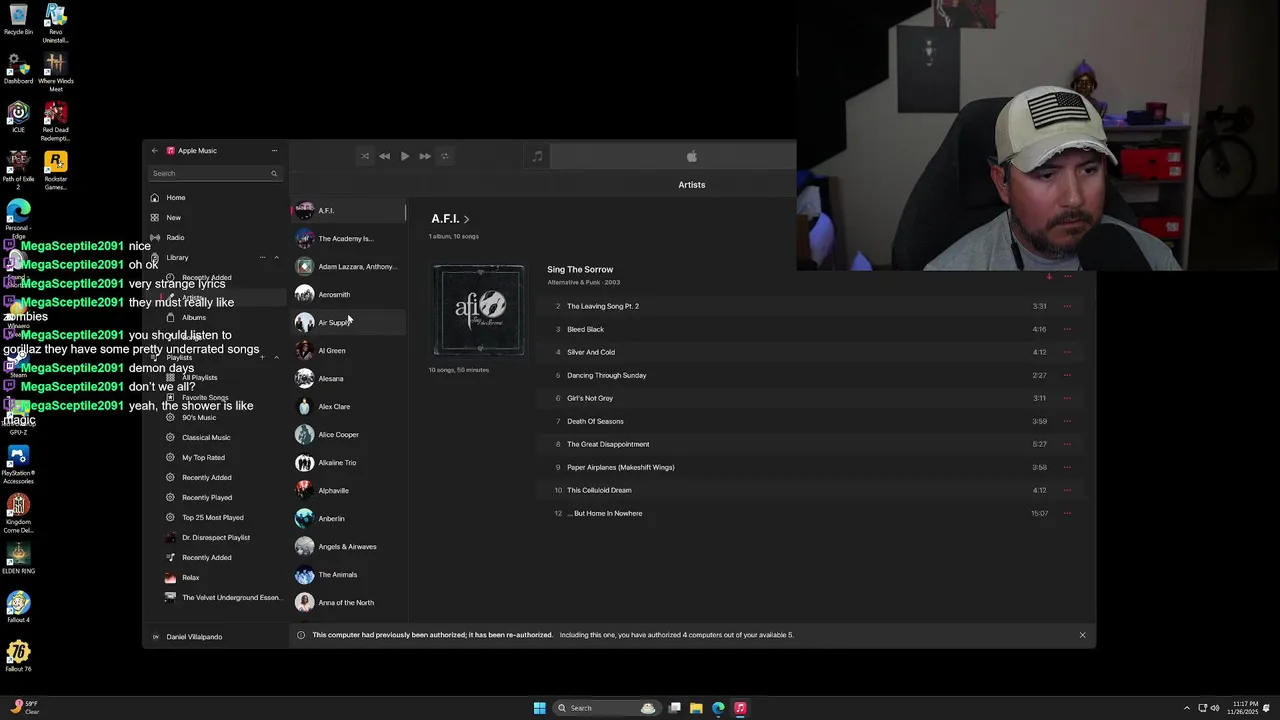Open more options for Death Of Seasons

(1067, 421)
